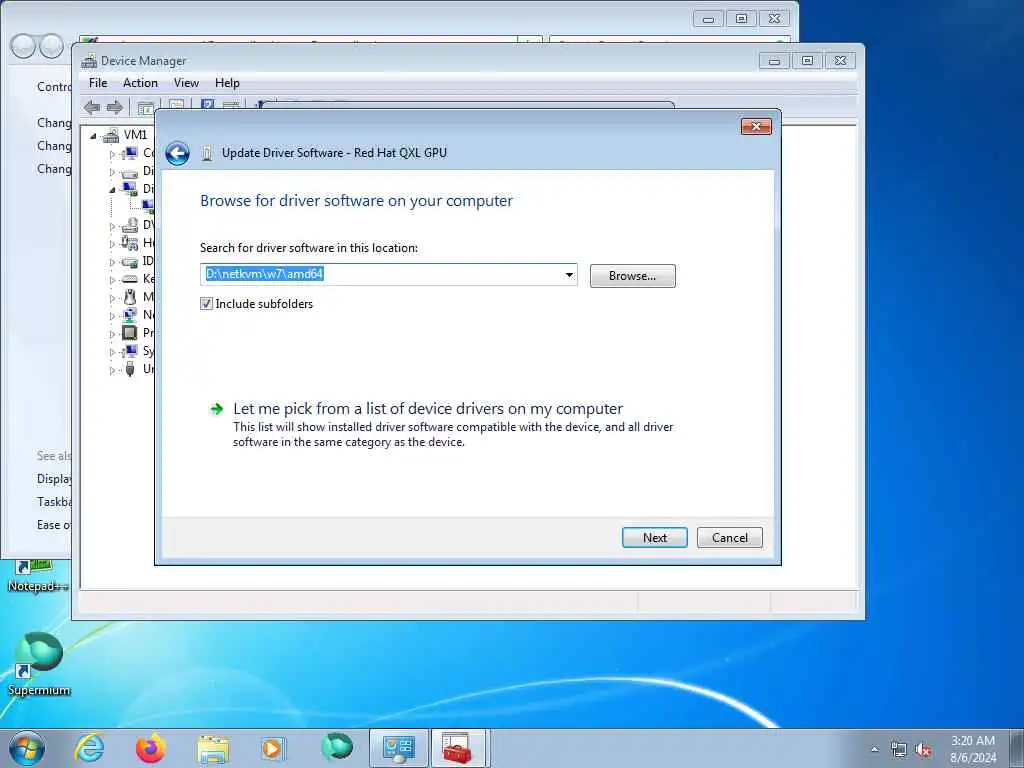This screenshot has height=768, width=1024.
Task: Click the device icon beside Update Driver Software title
Action: pos(207,153)
